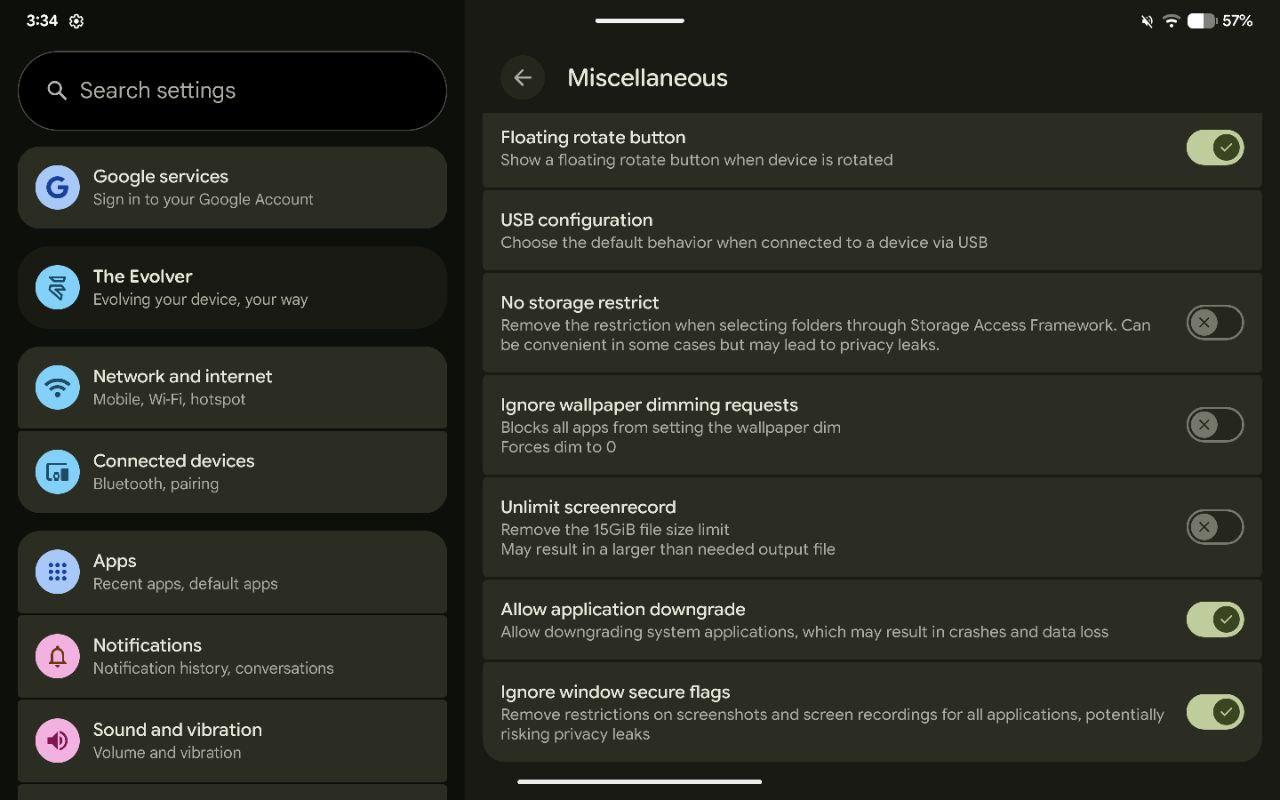Enable the No storage restrict toggle

tap(1214, 323)
